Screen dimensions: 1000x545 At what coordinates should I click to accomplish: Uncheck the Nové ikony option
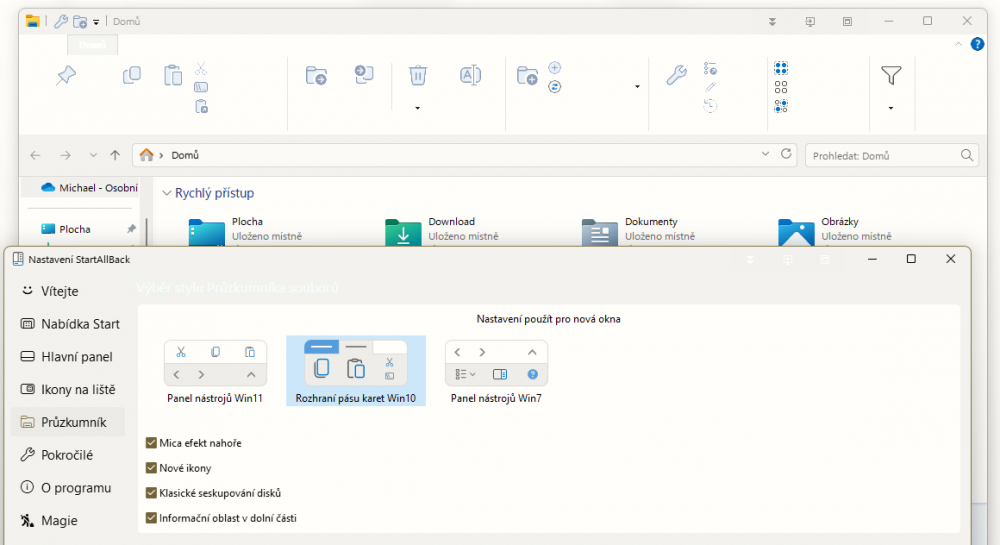(151, 468)
